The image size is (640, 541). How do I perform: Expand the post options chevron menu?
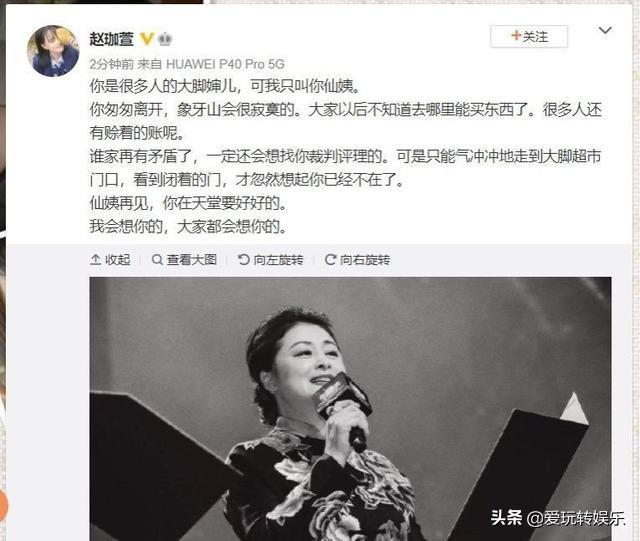tap(605, 30)
